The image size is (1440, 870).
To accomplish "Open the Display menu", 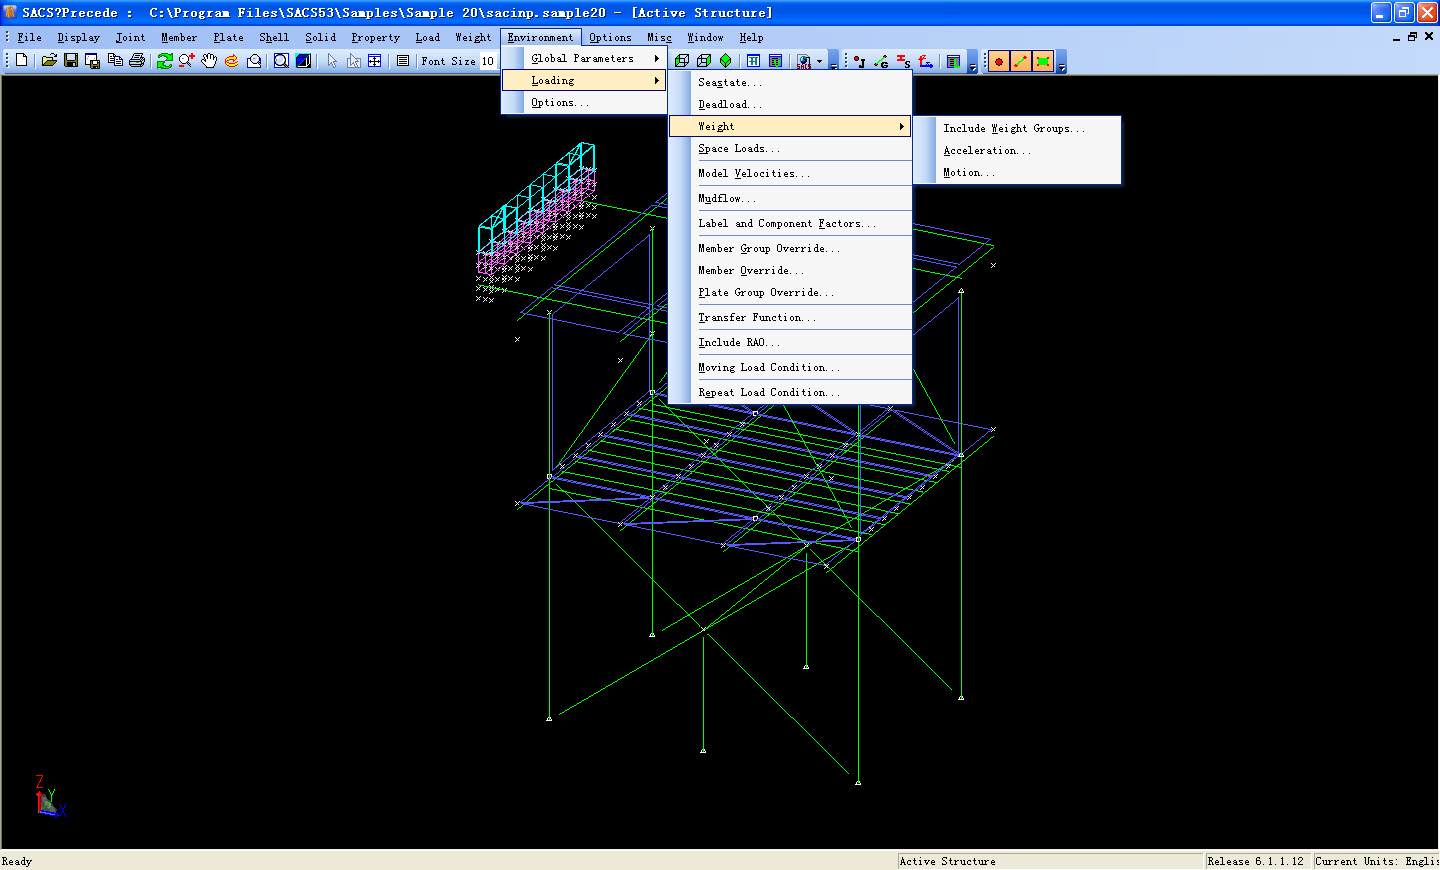I will 78,37.
